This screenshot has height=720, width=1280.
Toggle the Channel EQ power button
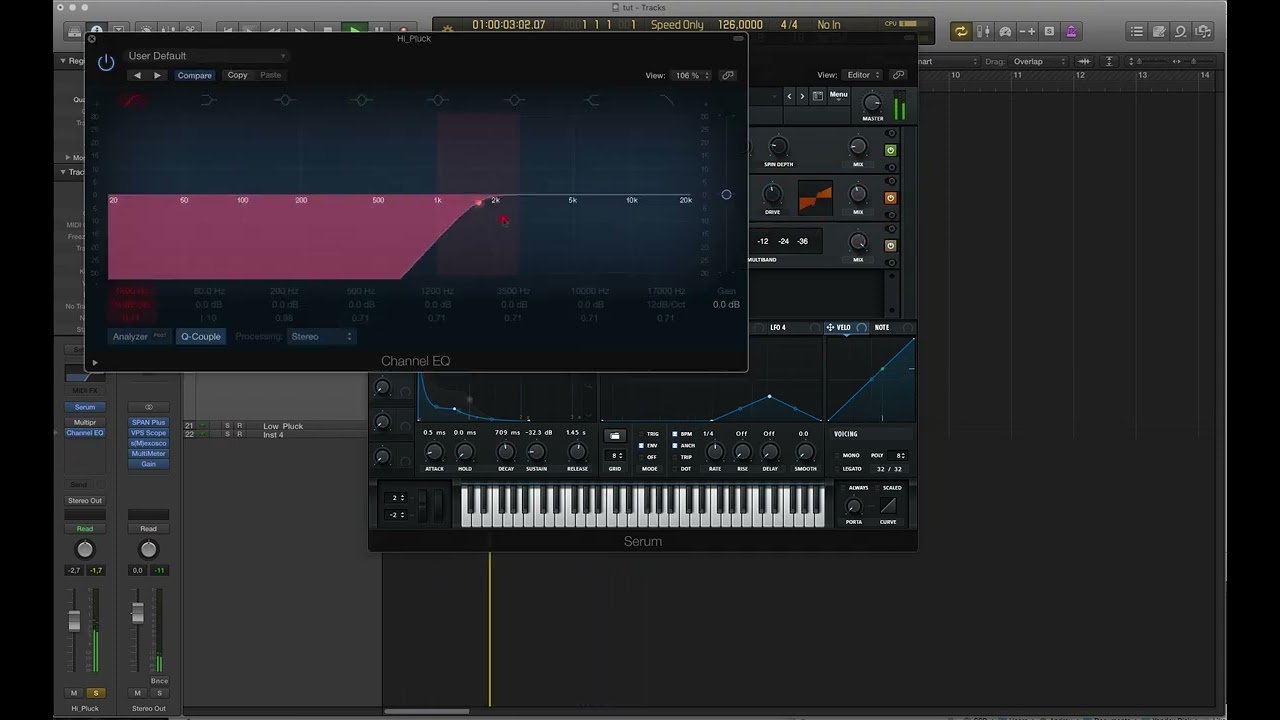point(106,62)
